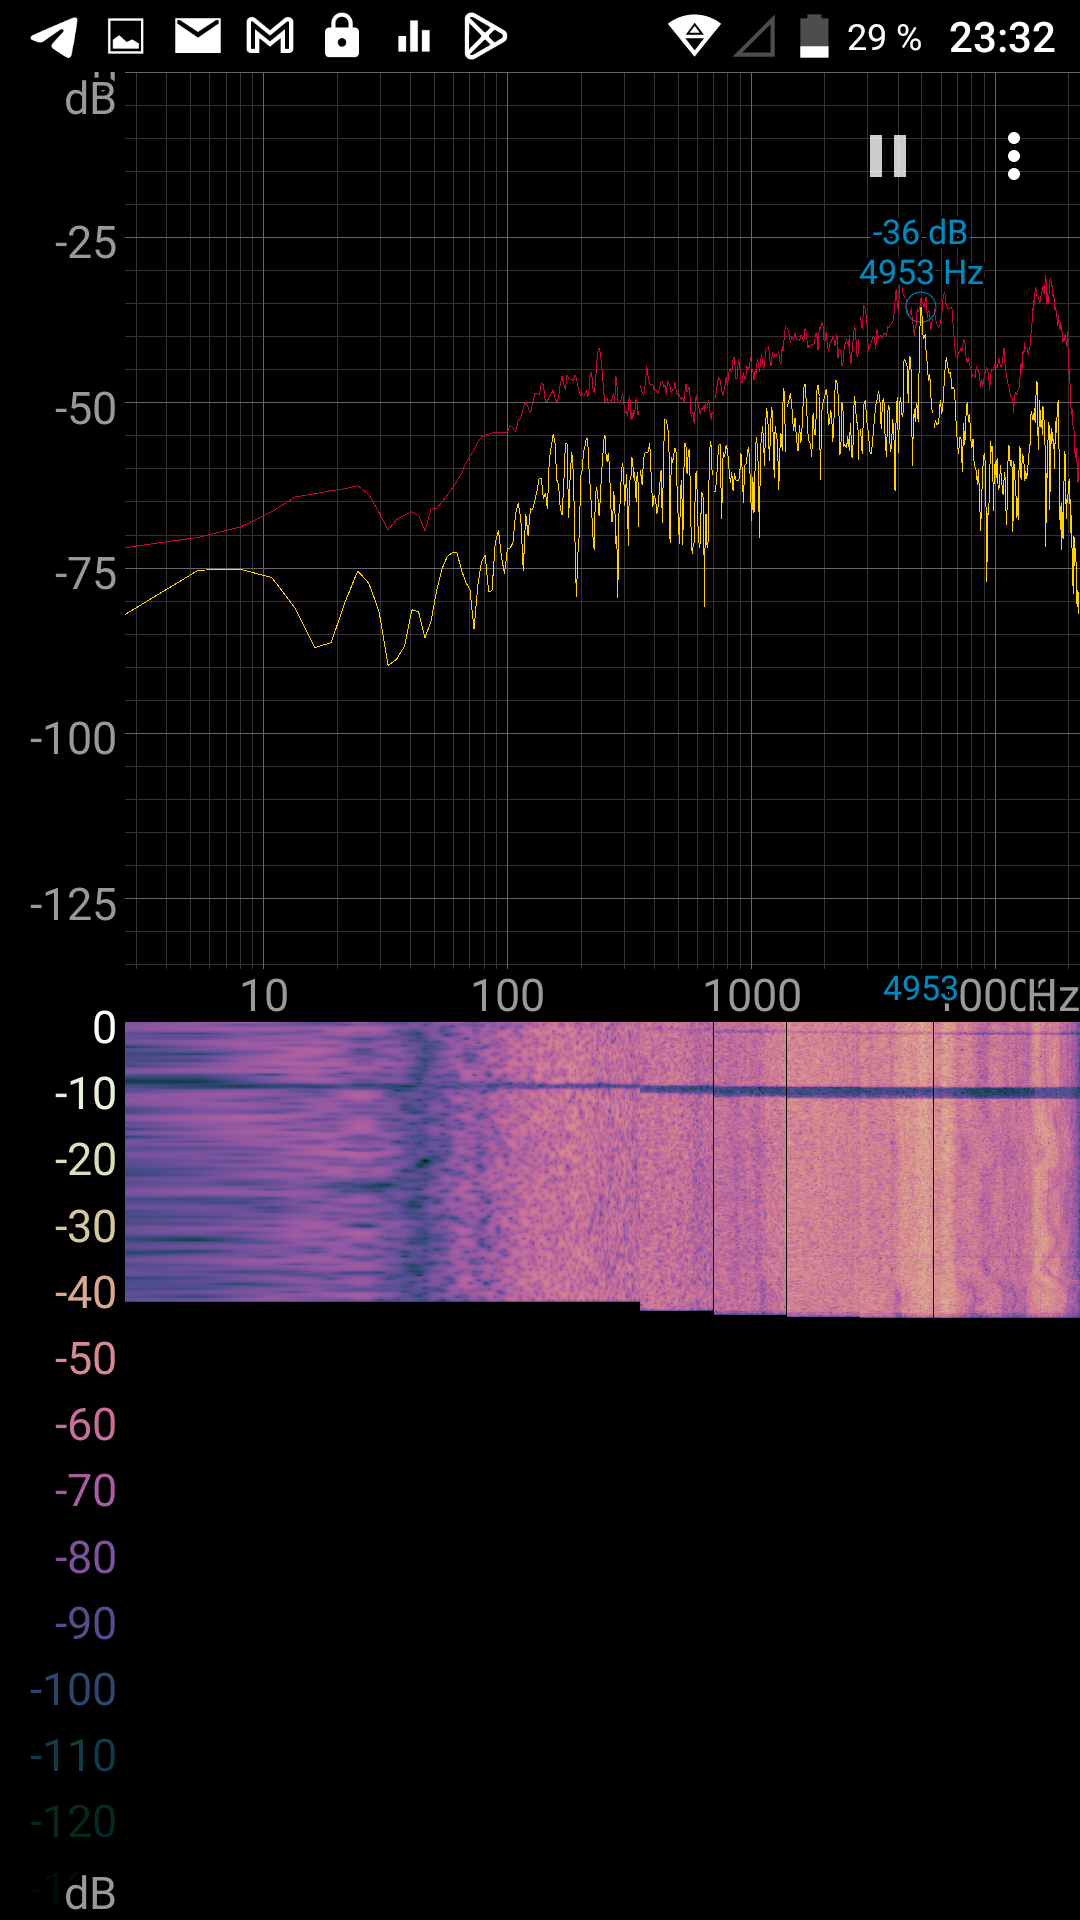Tap the 29 % battery text
The image size is (1080, 1920).
click(884, 38)
